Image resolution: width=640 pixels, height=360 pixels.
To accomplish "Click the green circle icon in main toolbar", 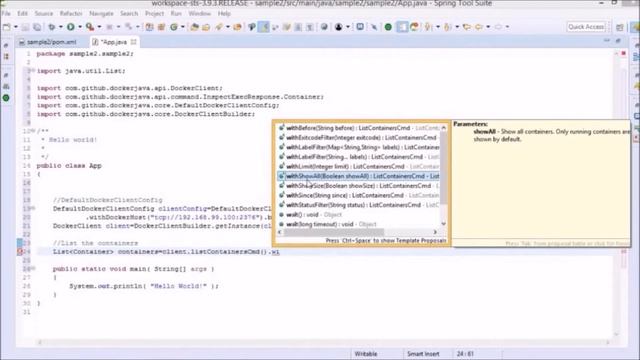I will pos(388,27).
